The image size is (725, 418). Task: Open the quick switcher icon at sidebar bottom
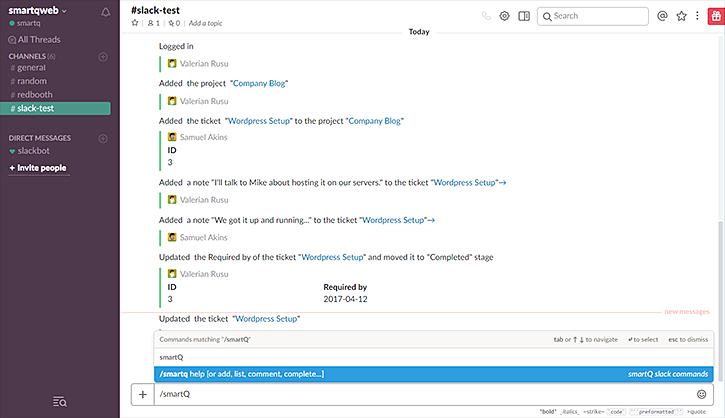point(60,402)
